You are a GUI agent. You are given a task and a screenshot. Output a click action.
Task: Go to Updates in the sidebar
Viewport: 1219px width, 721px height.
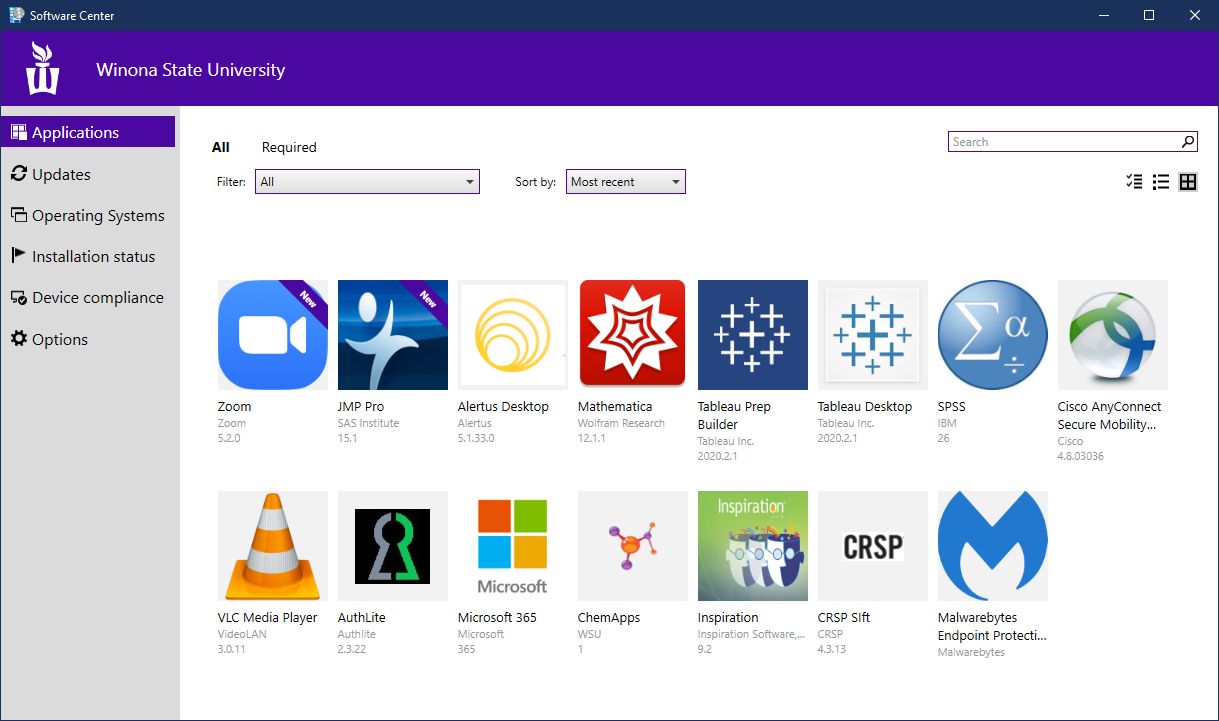click(61, 174)
